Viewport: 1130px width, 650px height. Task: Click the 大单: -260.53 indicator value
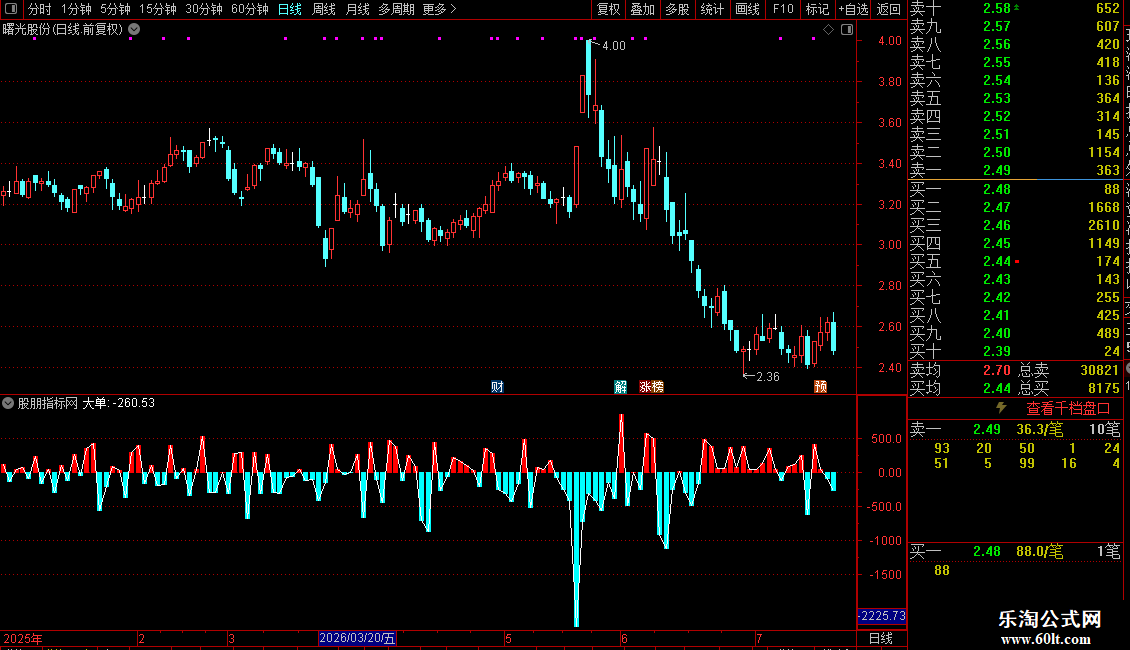point(119,403)
